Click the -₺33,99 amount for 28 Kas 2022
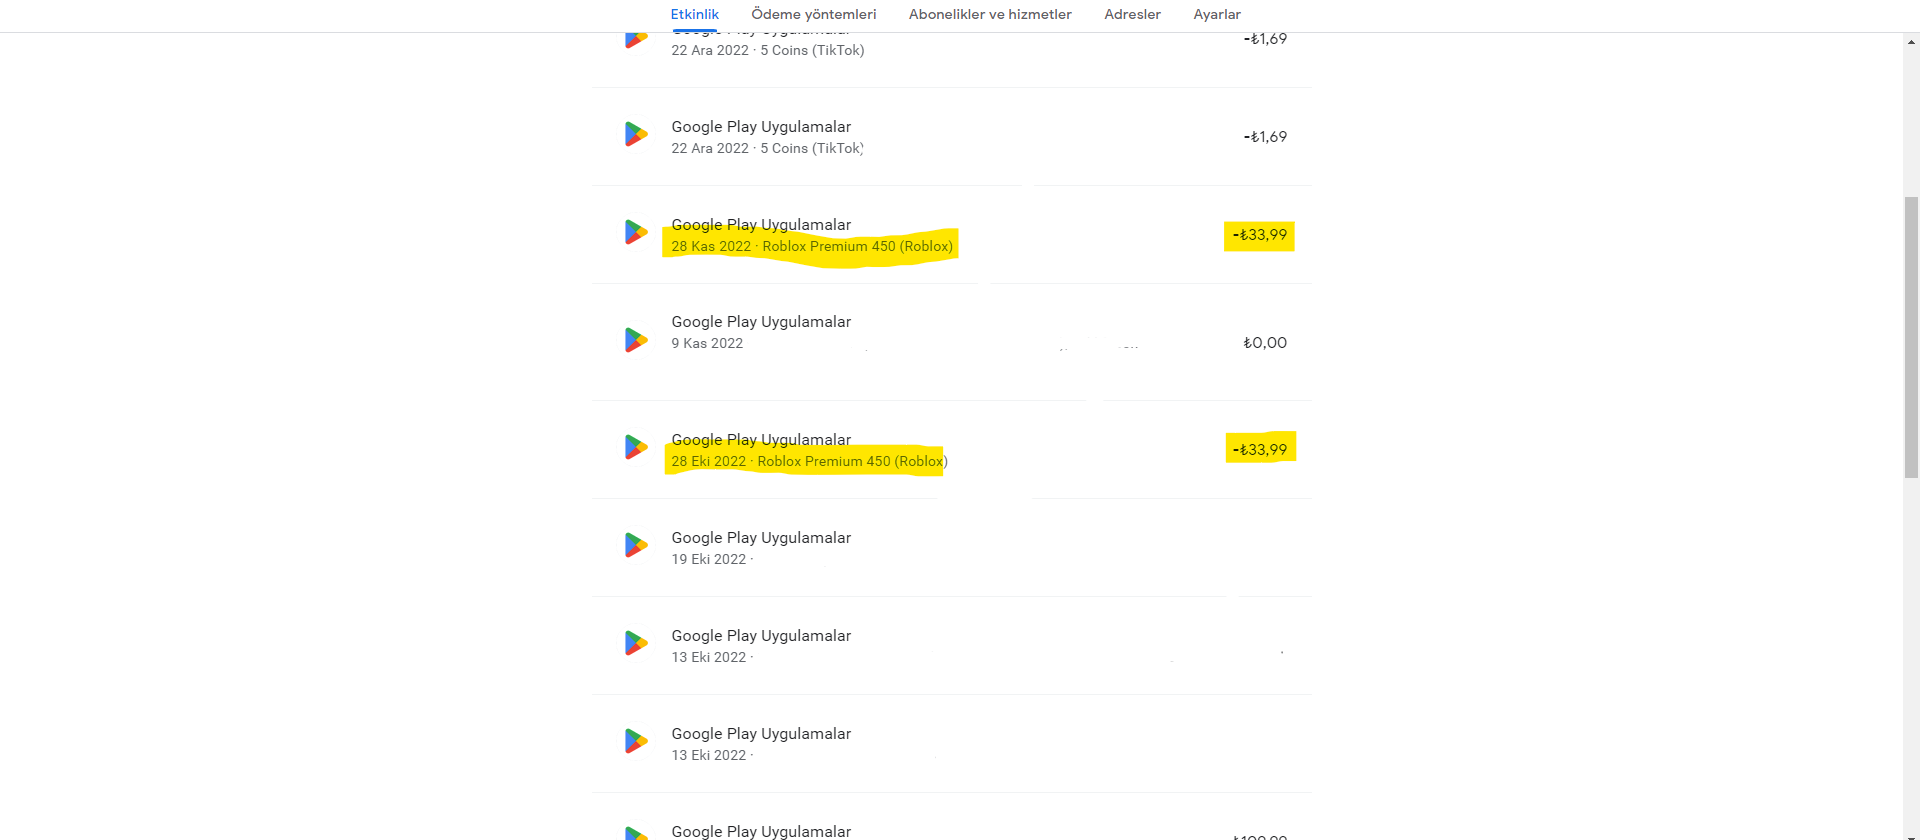The width and height of the screenshot is (1920, 840). (1259, 235)
